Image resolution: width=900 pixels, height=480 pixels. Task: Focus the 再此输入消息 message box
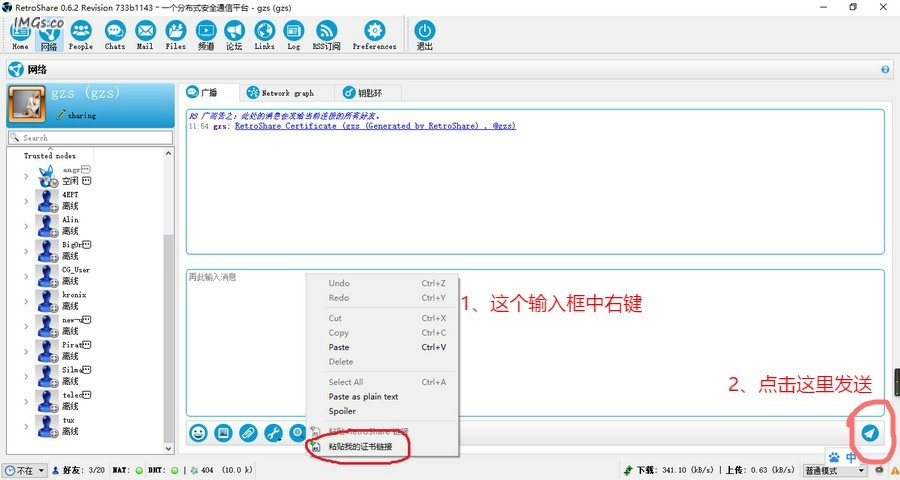tap(535, 343)
